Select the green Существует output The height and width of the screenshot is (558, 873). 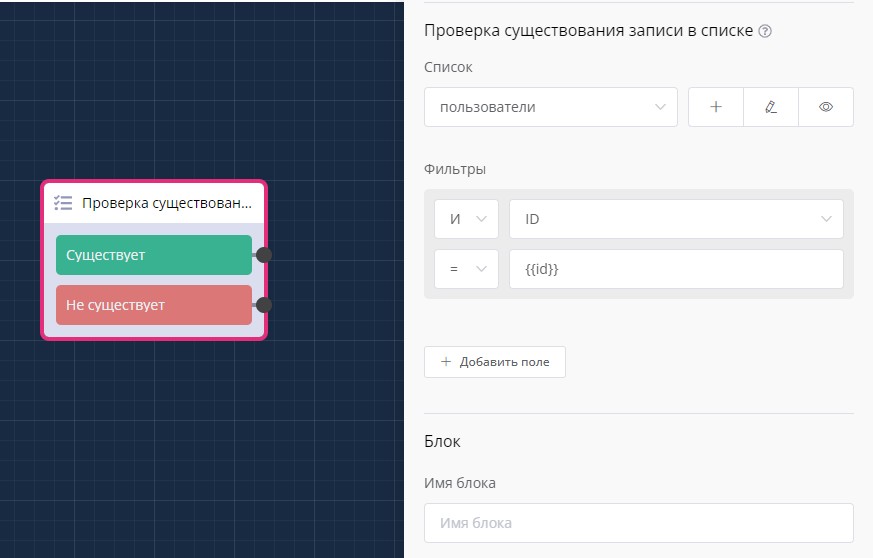click(153, 255)
